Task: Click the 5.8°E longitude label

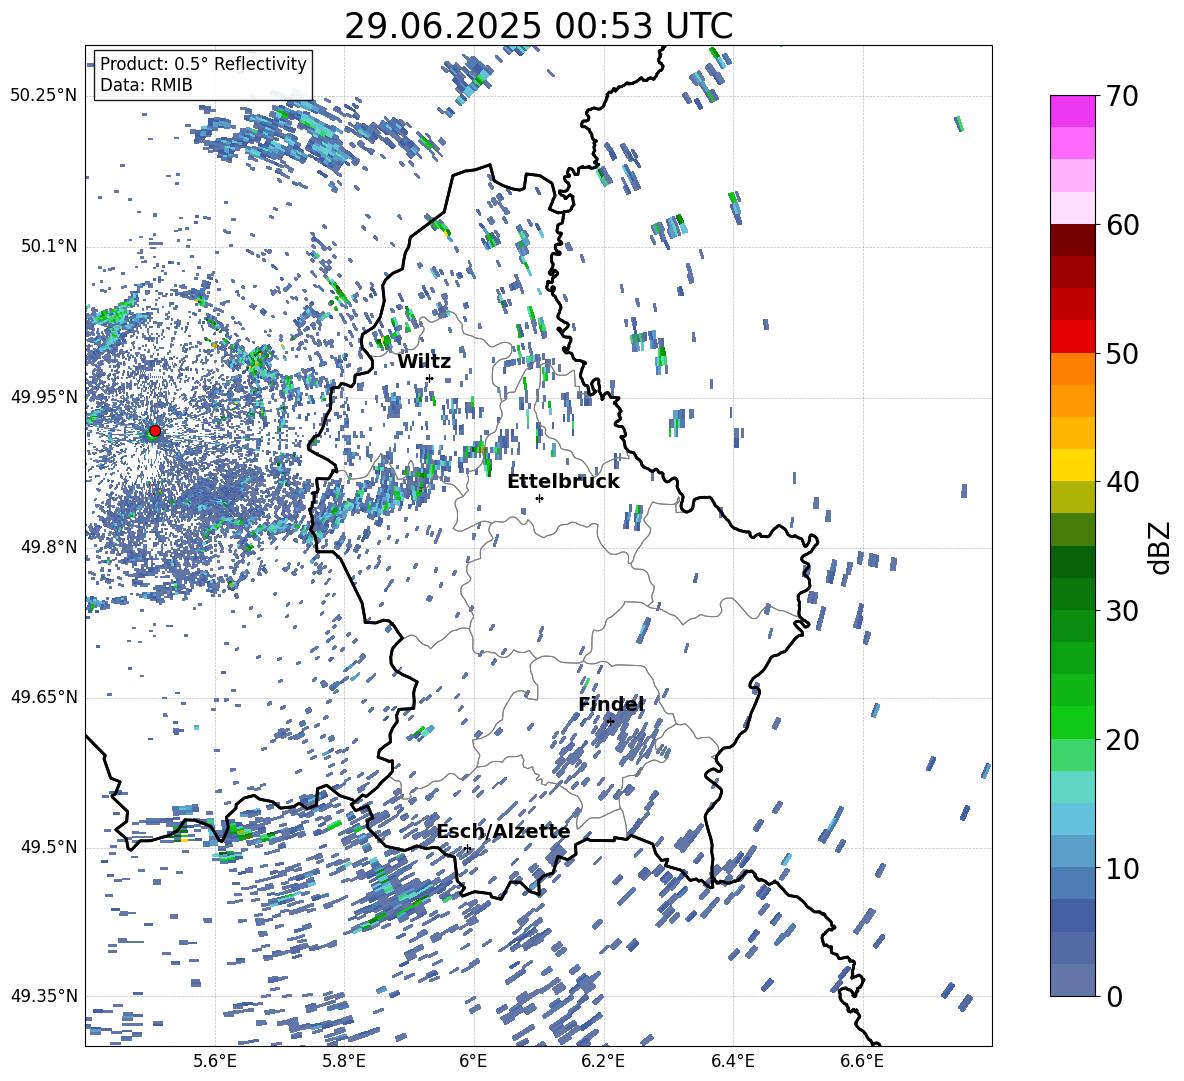Action: click(x=344, y=1061)
